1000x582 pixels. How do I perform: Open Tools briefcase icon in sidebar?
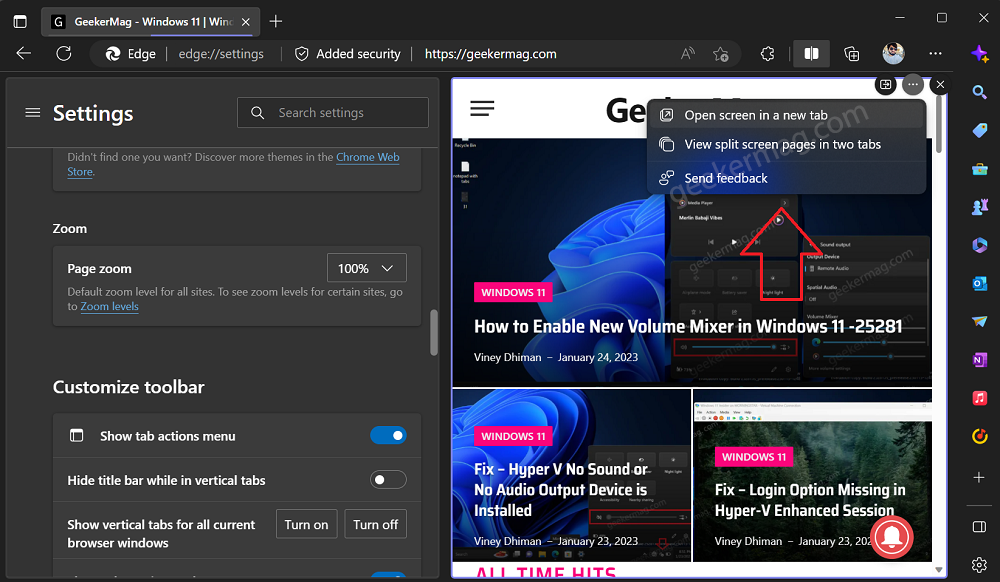(x=980, y=169)
